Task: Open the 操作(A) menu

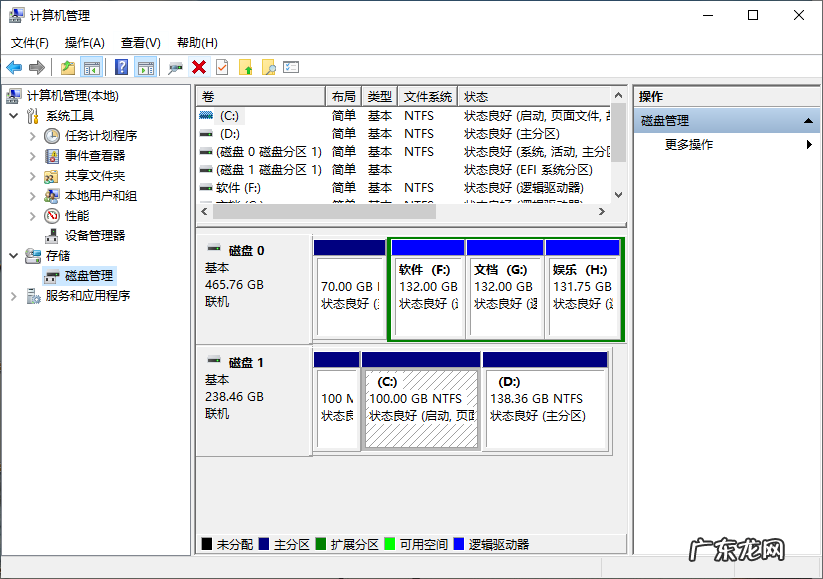Action: (86, 43)
